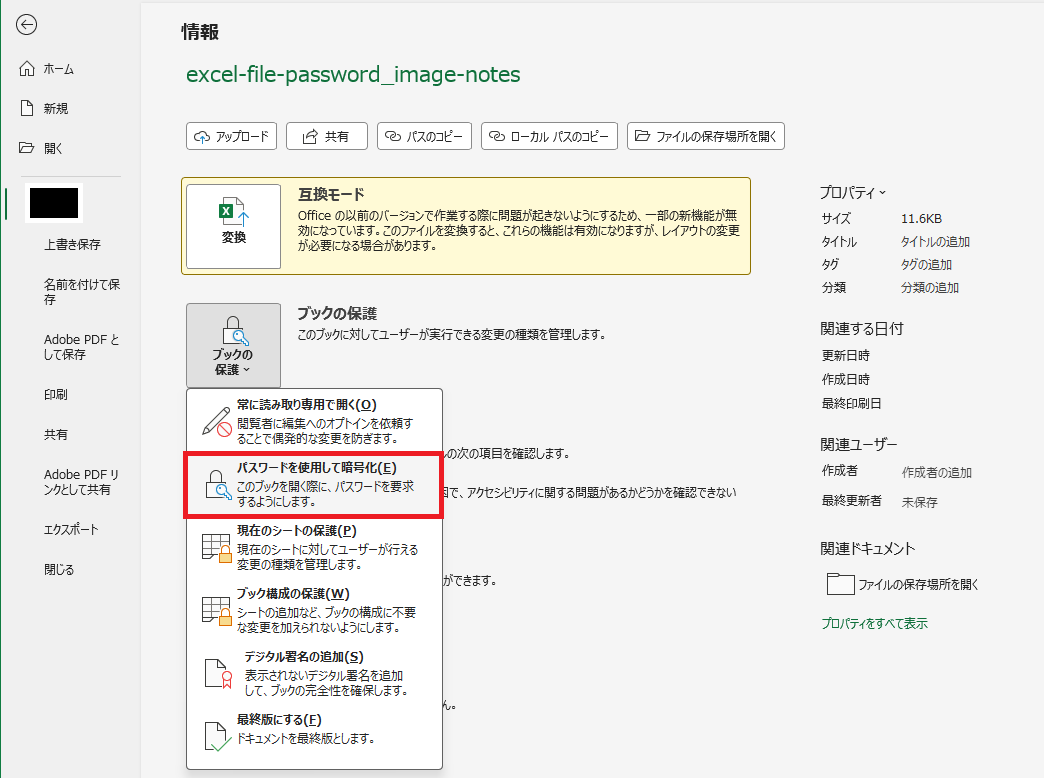Click the タグの追加 field
Screen dimensions: 1044x778
(x=926, y=264)
